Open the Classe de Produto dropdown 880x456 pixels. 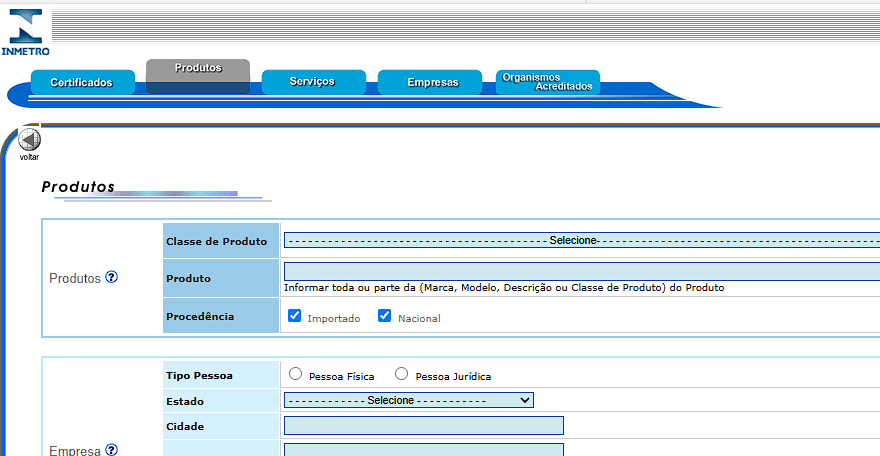(582, 240)
